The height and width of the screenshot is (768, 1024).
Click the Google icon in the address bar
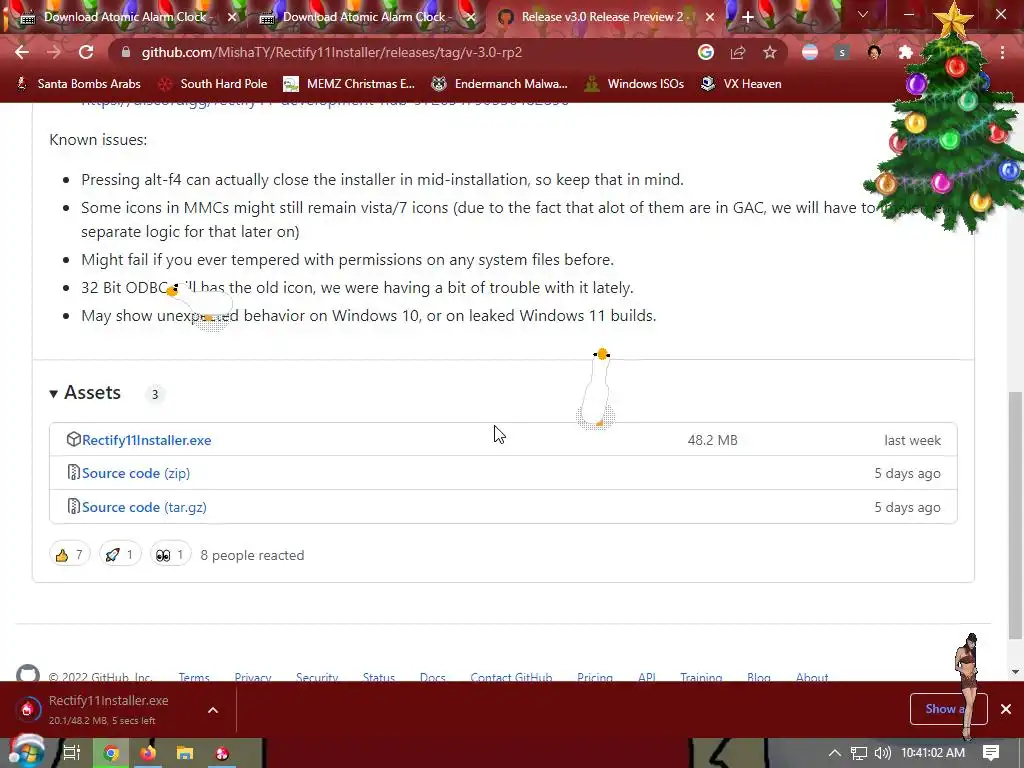[705, 52]
